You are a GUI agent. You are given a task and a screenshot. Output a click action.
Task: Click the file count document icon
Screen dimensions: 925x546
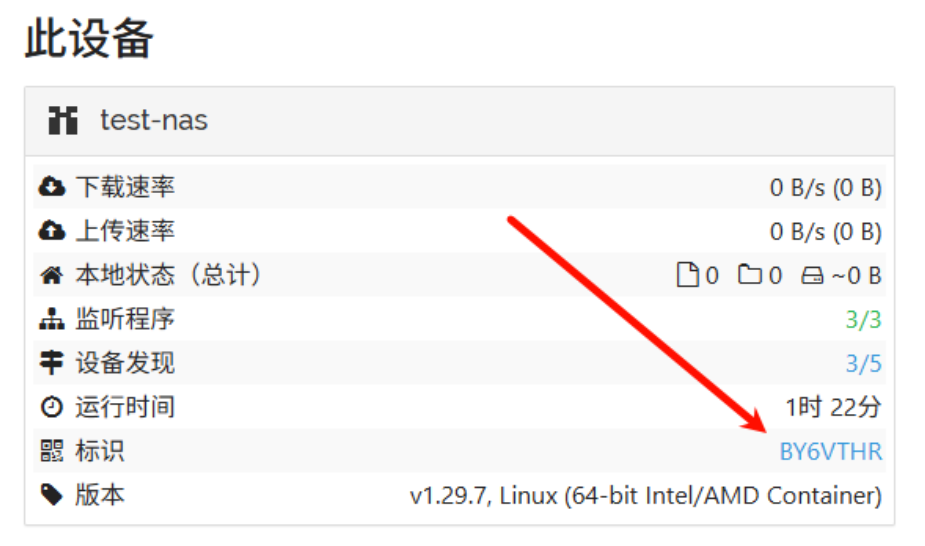(687, 275)
